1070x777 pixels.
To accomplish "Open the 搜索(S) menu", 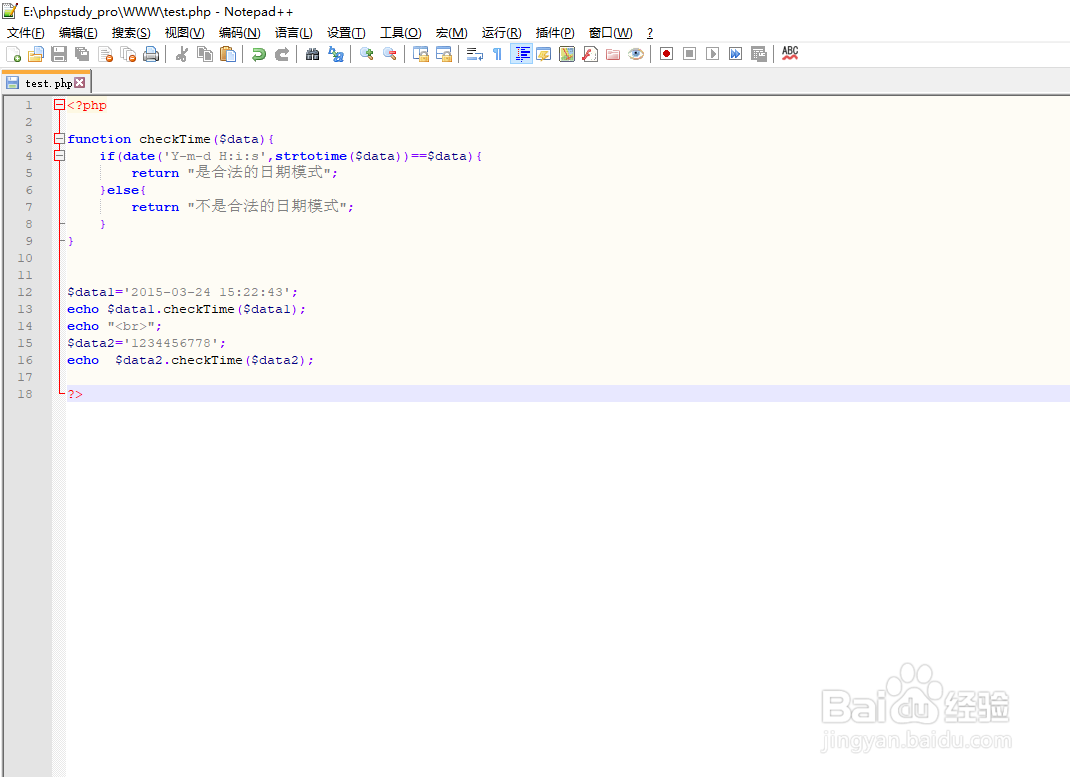I will (131, 33).
